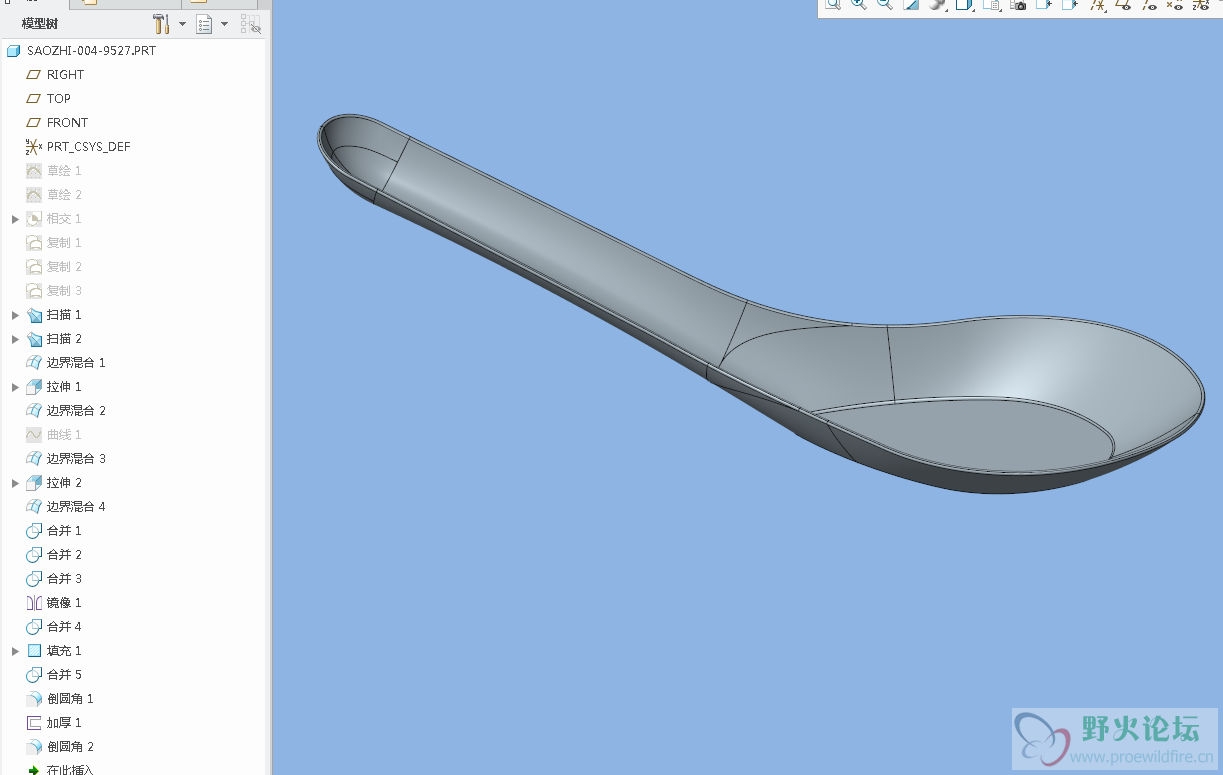Open dropdown arrow beside list document icon
1223x775 pixels.
pos(224,24)
